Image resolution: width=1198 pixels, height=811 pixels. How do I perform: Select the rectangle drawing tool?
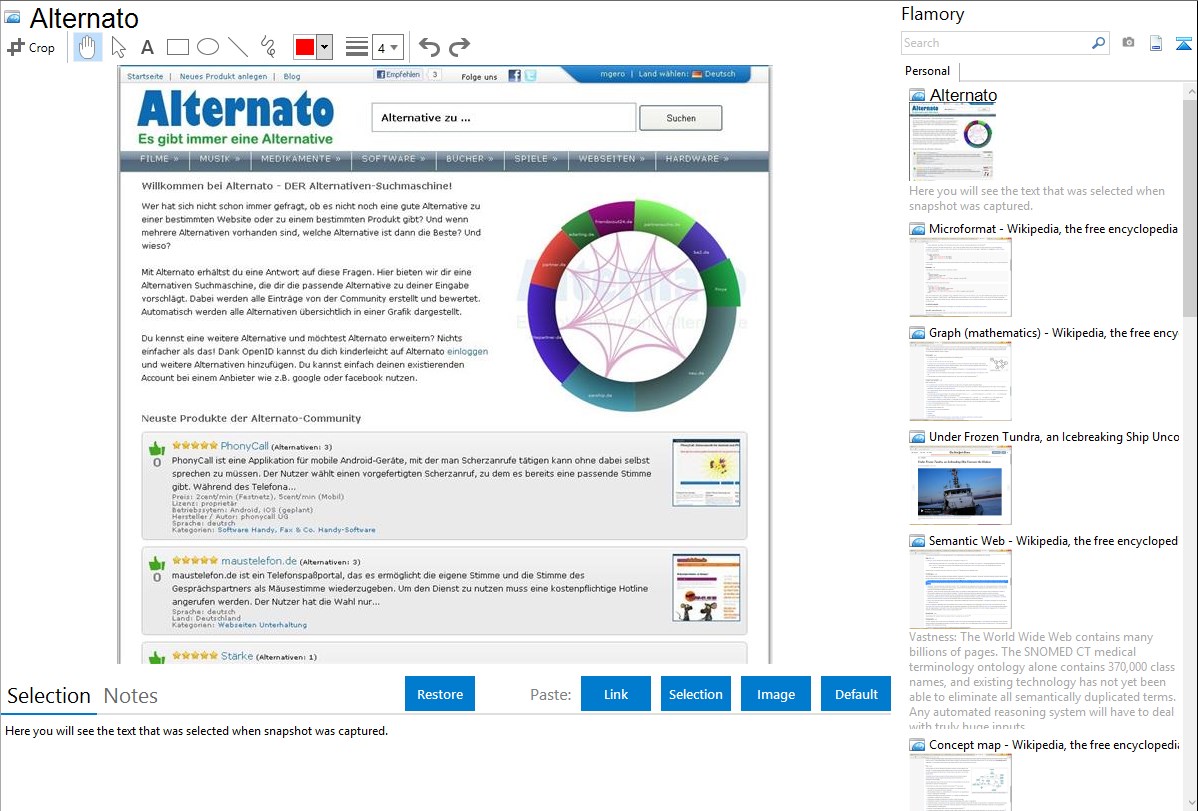[177, 47]
